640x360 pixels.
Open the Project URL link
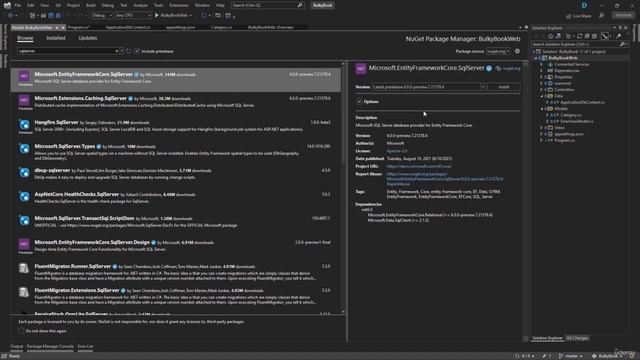[x=419, y=167]
